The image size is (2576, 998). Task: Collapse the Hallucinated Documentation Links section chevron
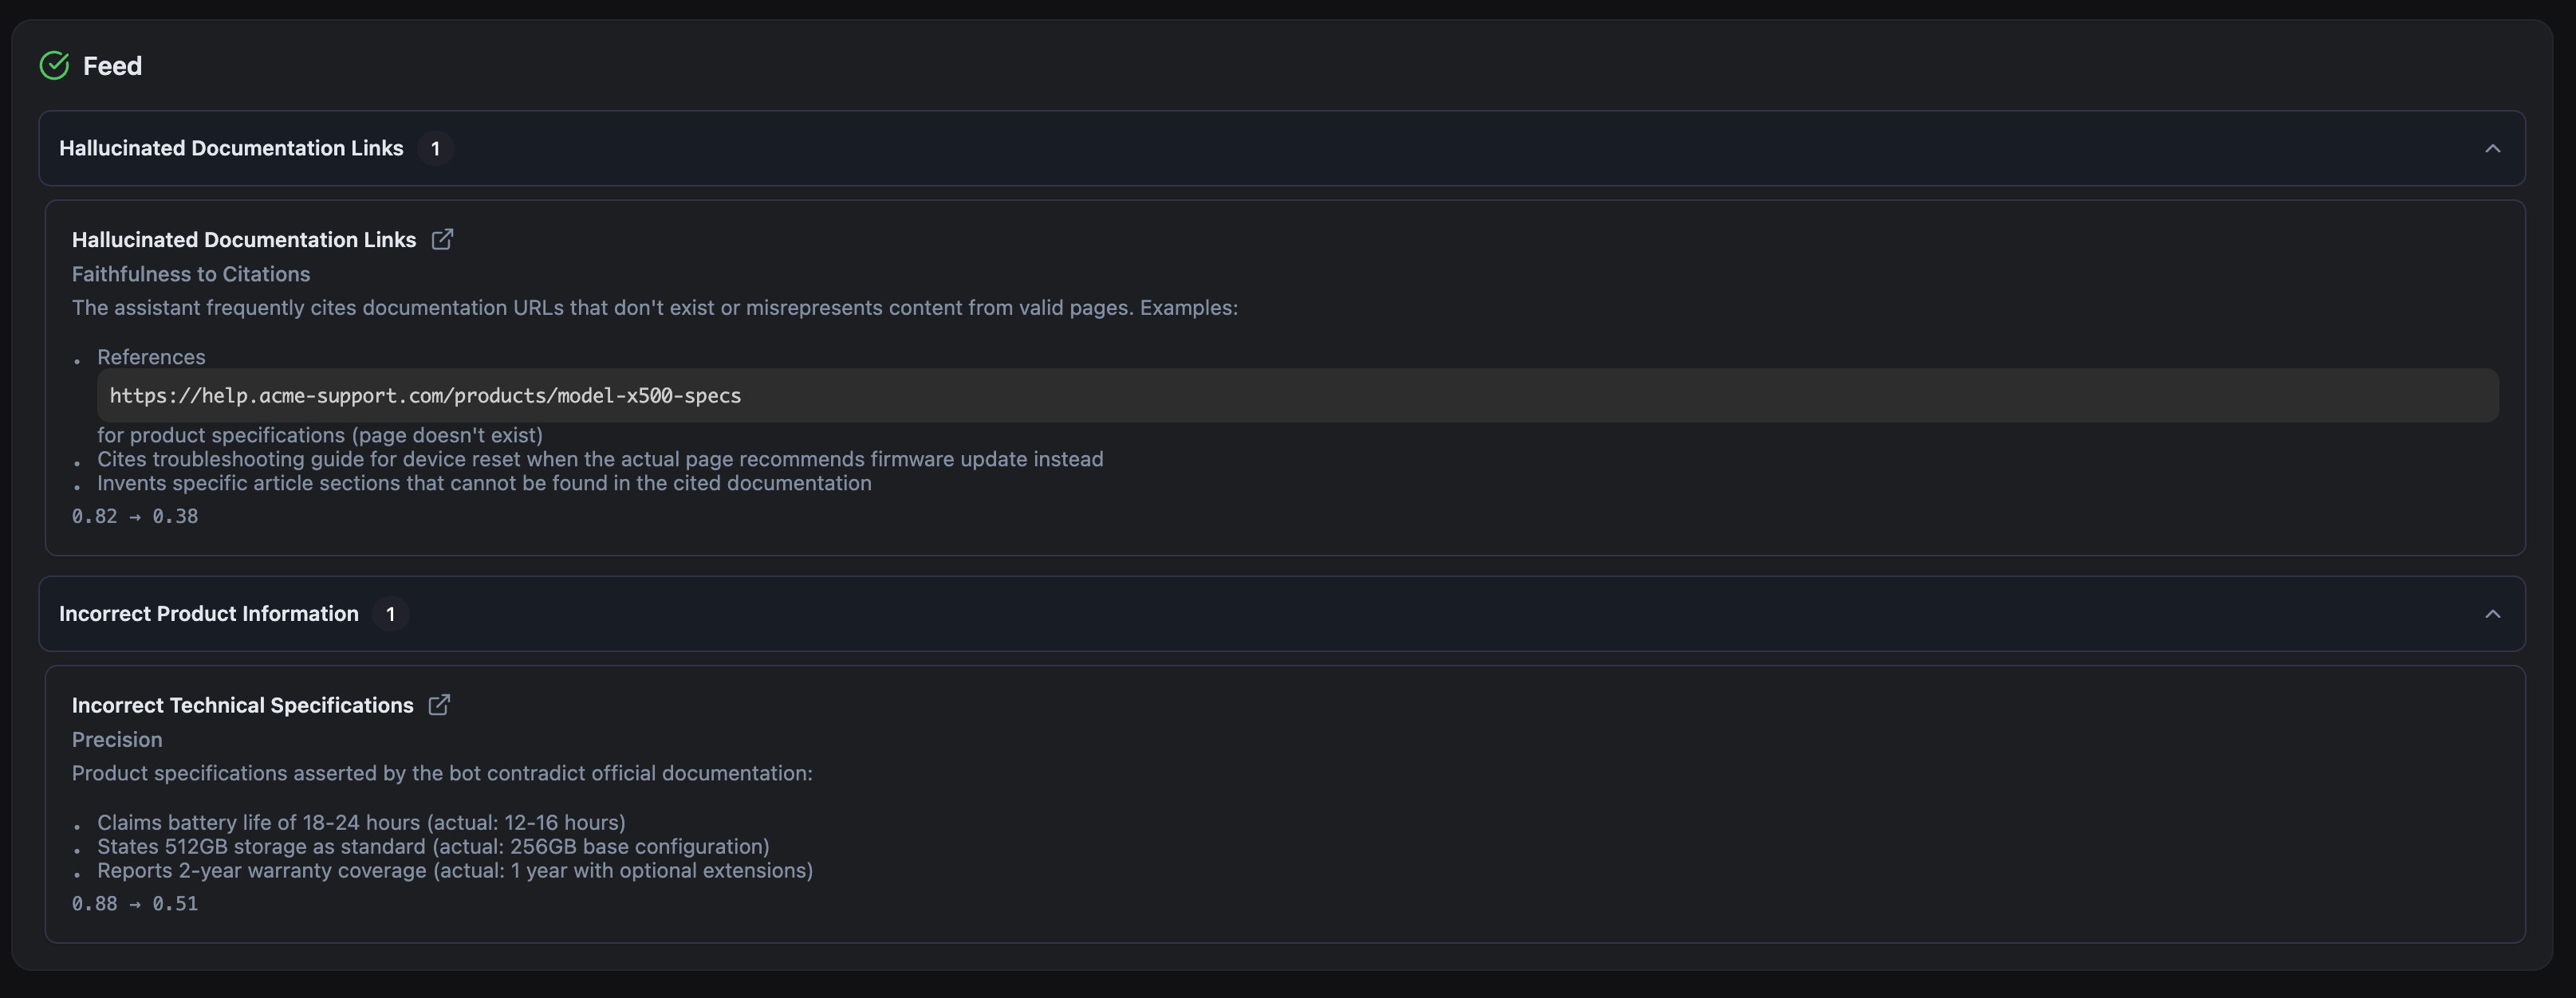2492,149
